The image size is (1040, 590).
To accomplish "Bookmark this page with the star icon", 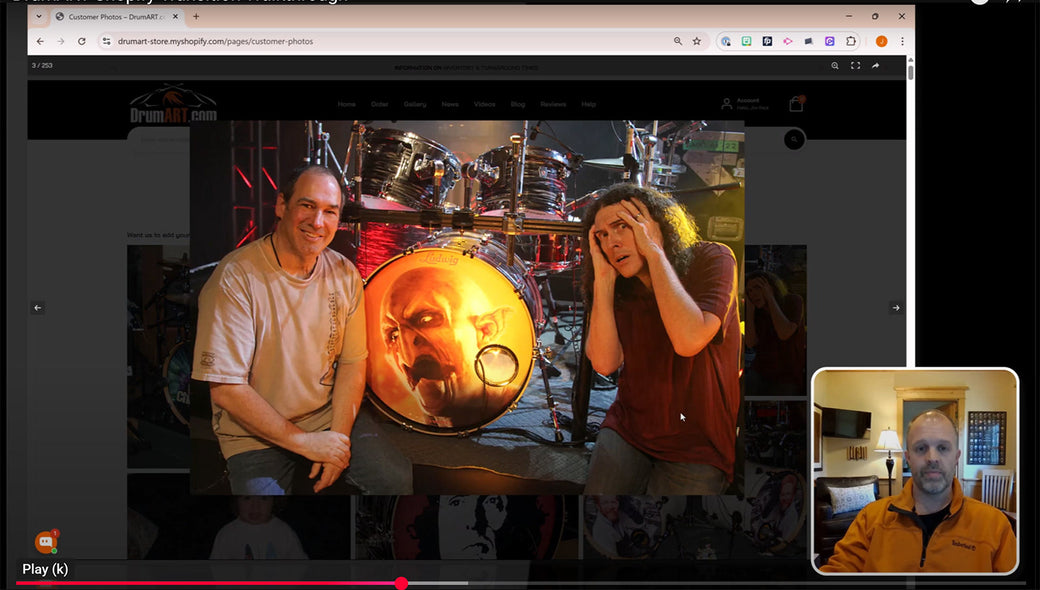I will pyautogui.click(x=697, y=41).
